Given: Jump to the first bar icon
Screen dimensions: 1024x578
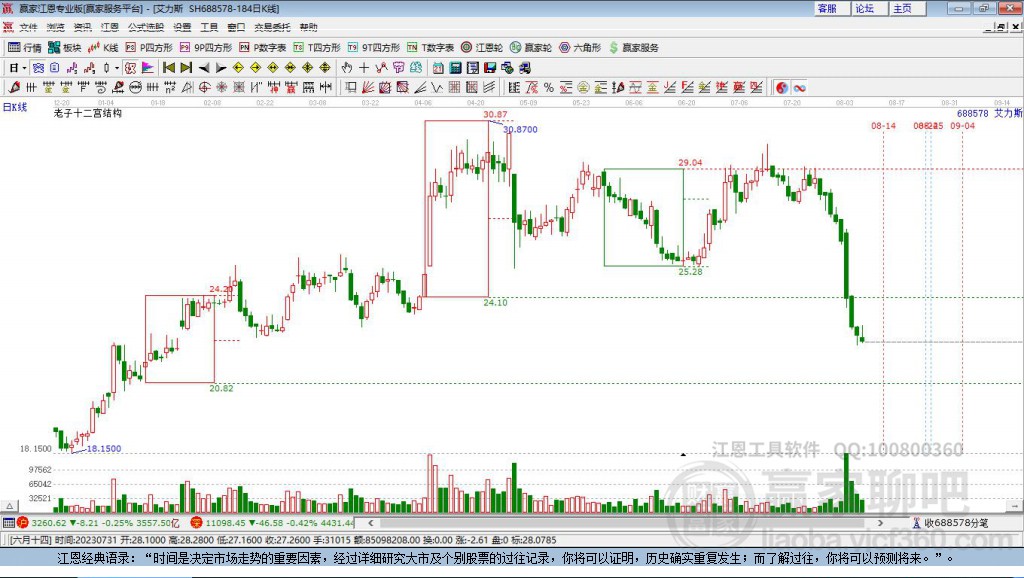Looking at the screenshot, I should (x=168, y=68).
